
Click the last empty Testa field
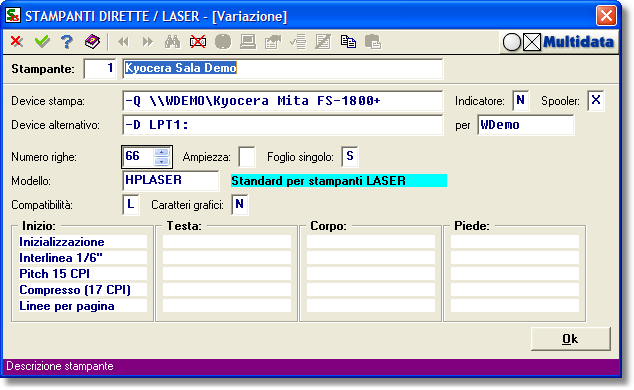(x=227, y=306)
